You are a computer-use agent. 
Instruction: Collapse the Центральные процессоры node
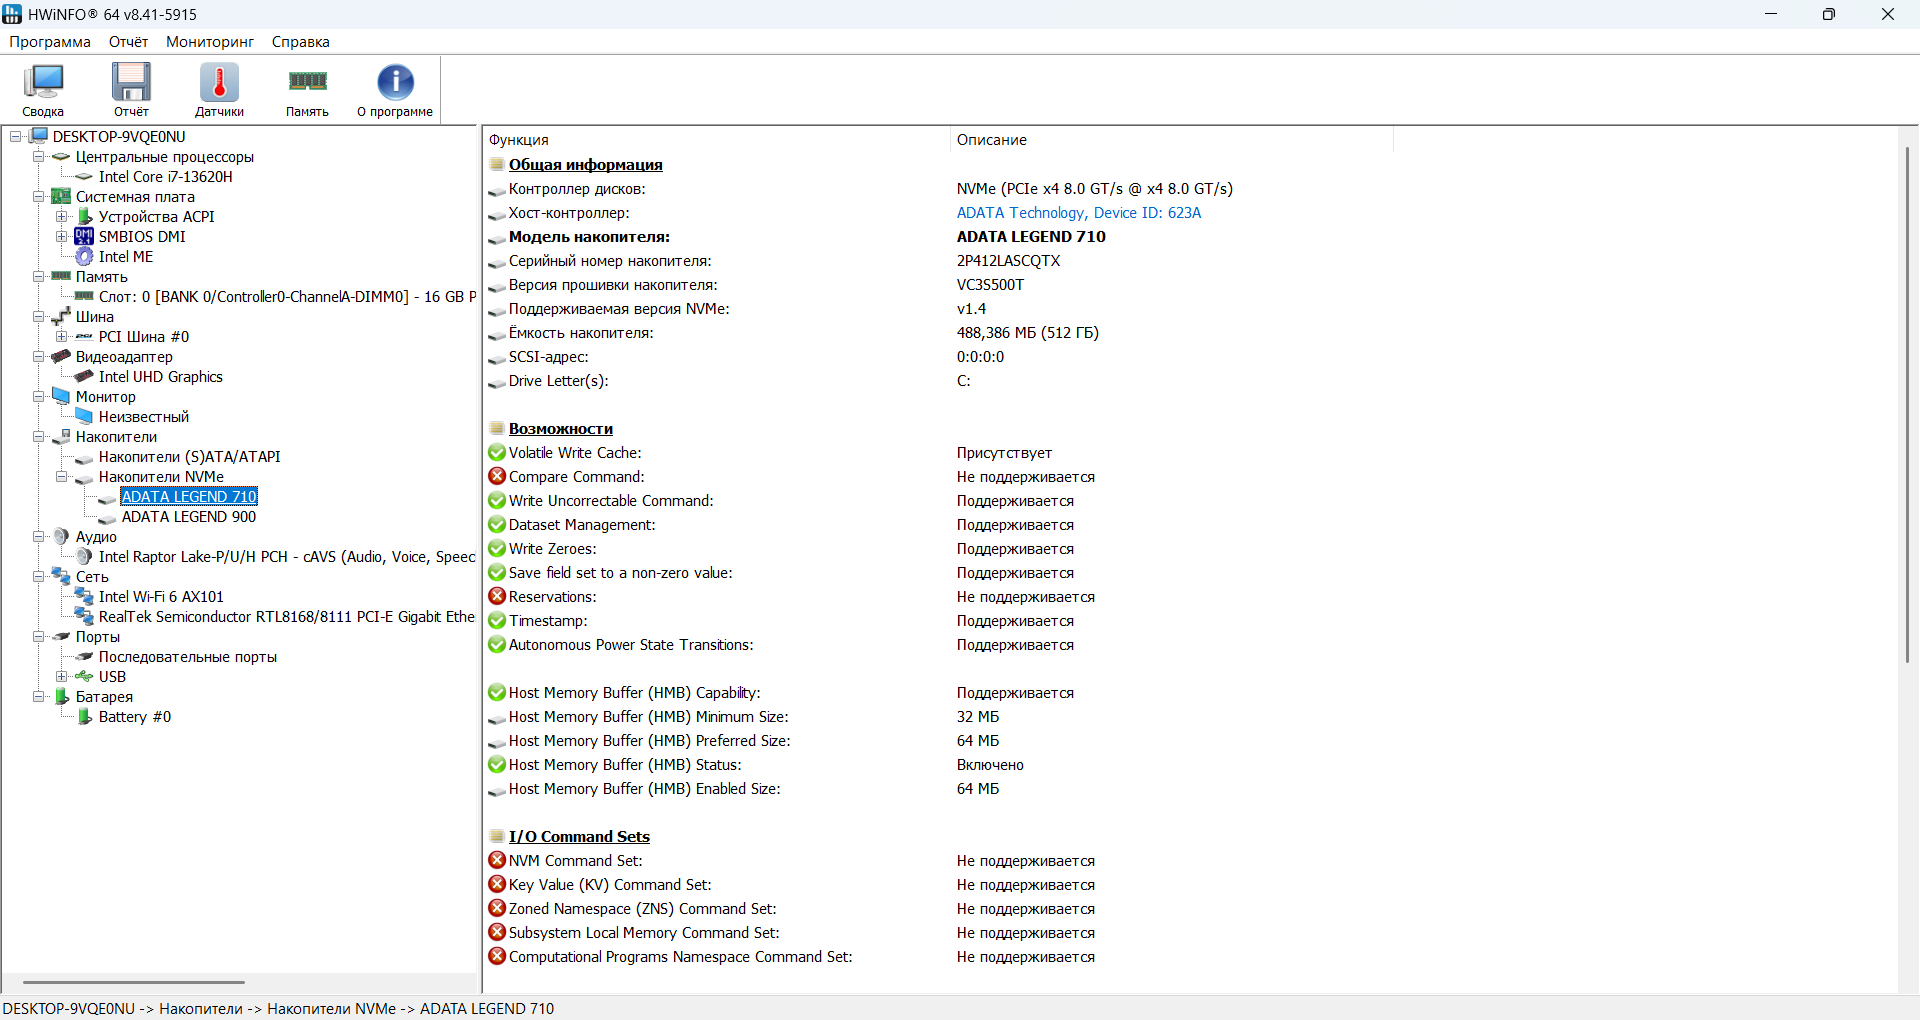(x=38, y=156)
